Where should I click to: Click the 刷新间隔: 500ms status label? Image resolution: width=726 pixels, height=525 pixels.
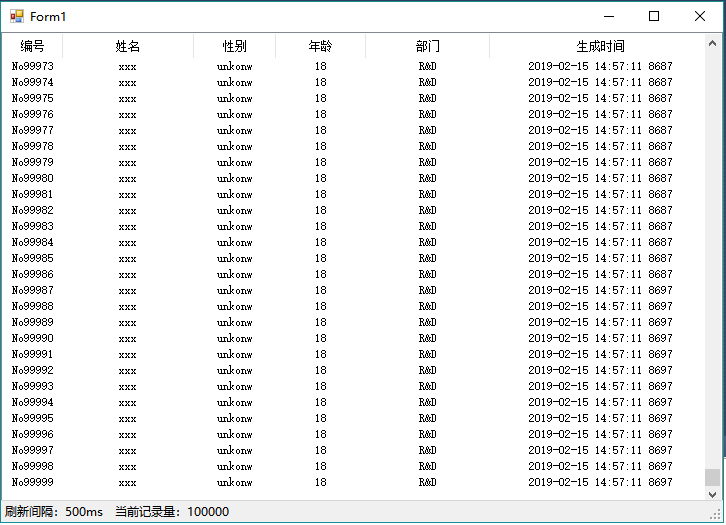[54, 512]
